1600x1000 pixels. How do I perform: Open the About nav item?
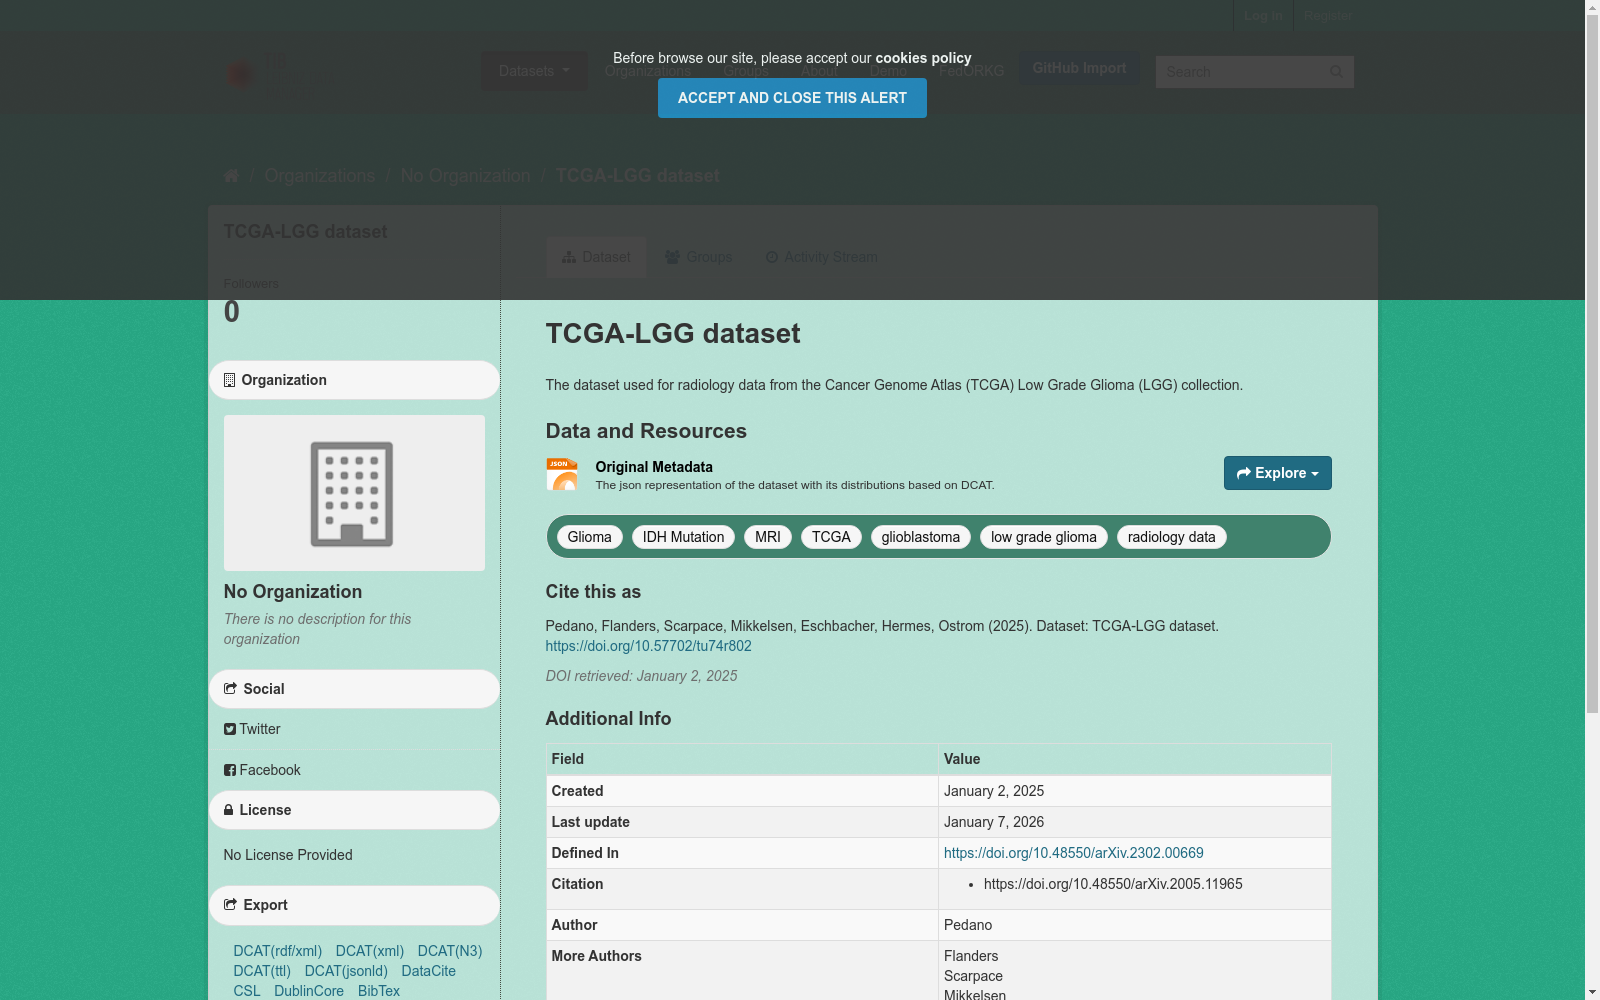pos(819,71)
